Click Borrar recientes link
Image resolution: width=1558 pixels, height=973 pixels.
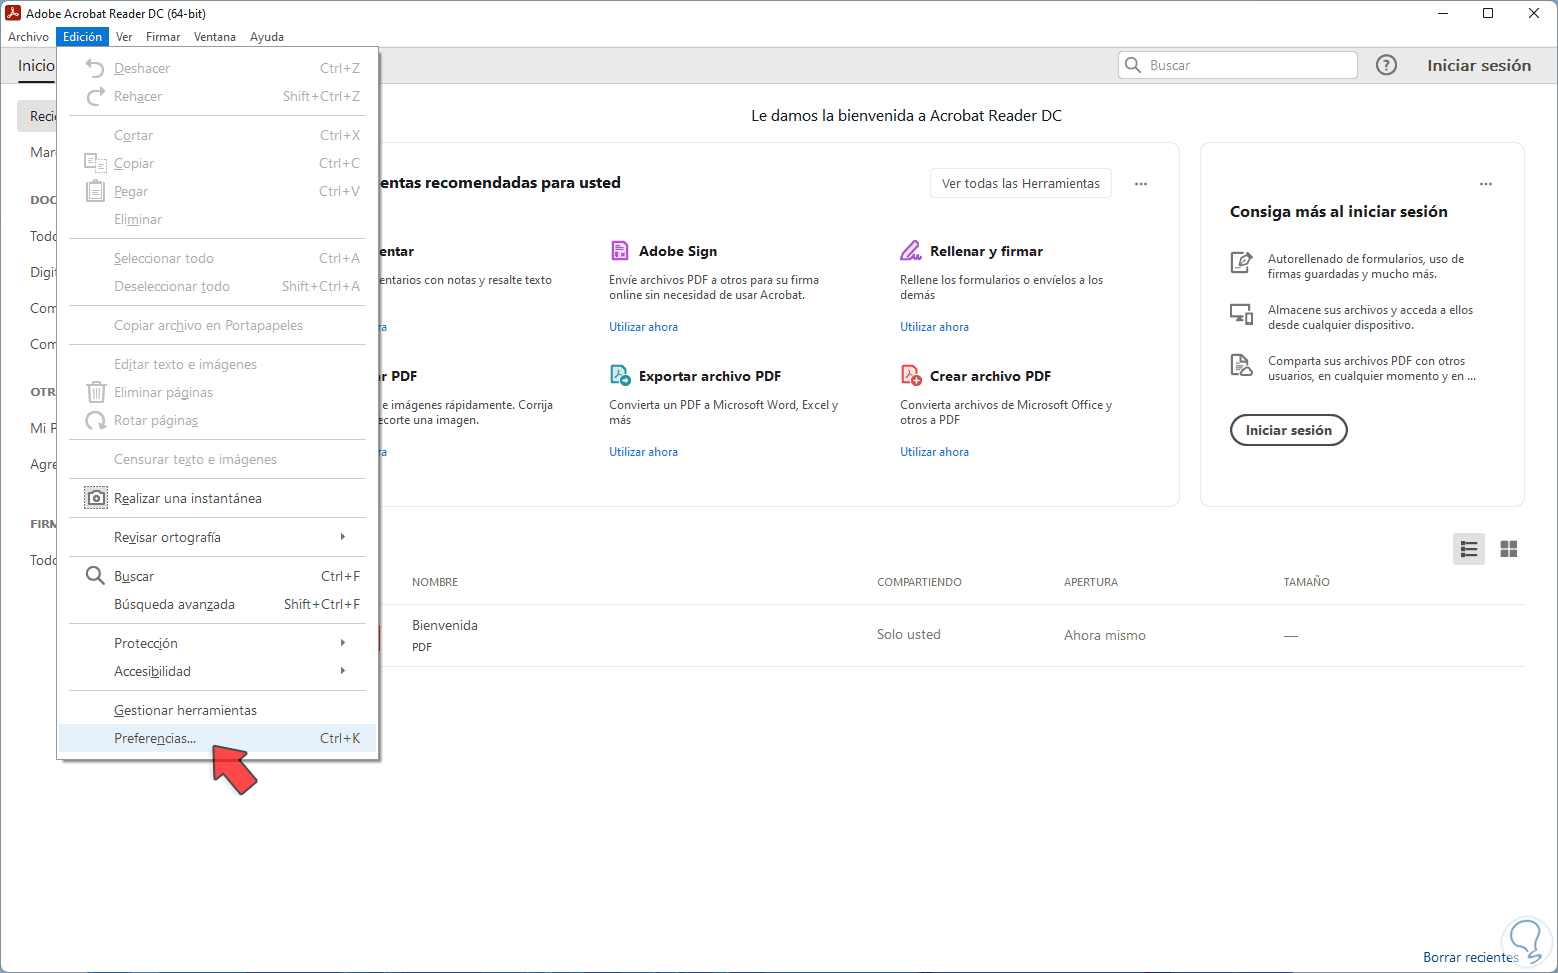[x=1469, y=957]
